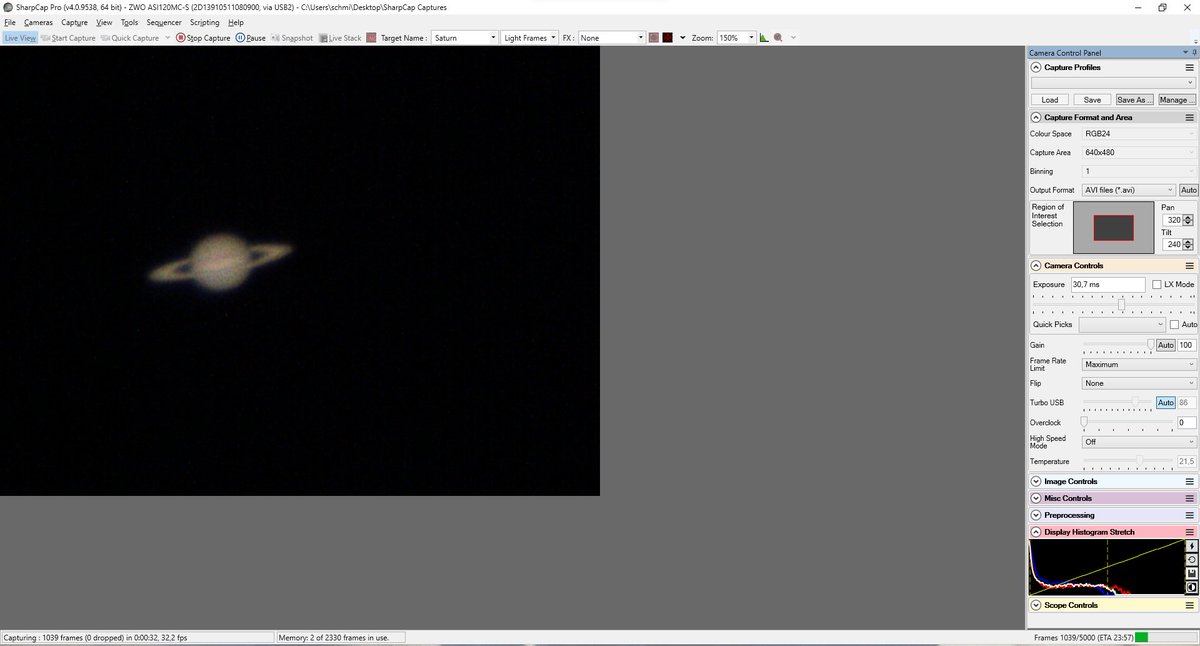Screen dimensions: 1200x646
Task: Click the reset histogram stretch icon
Action: point(1191,560)
